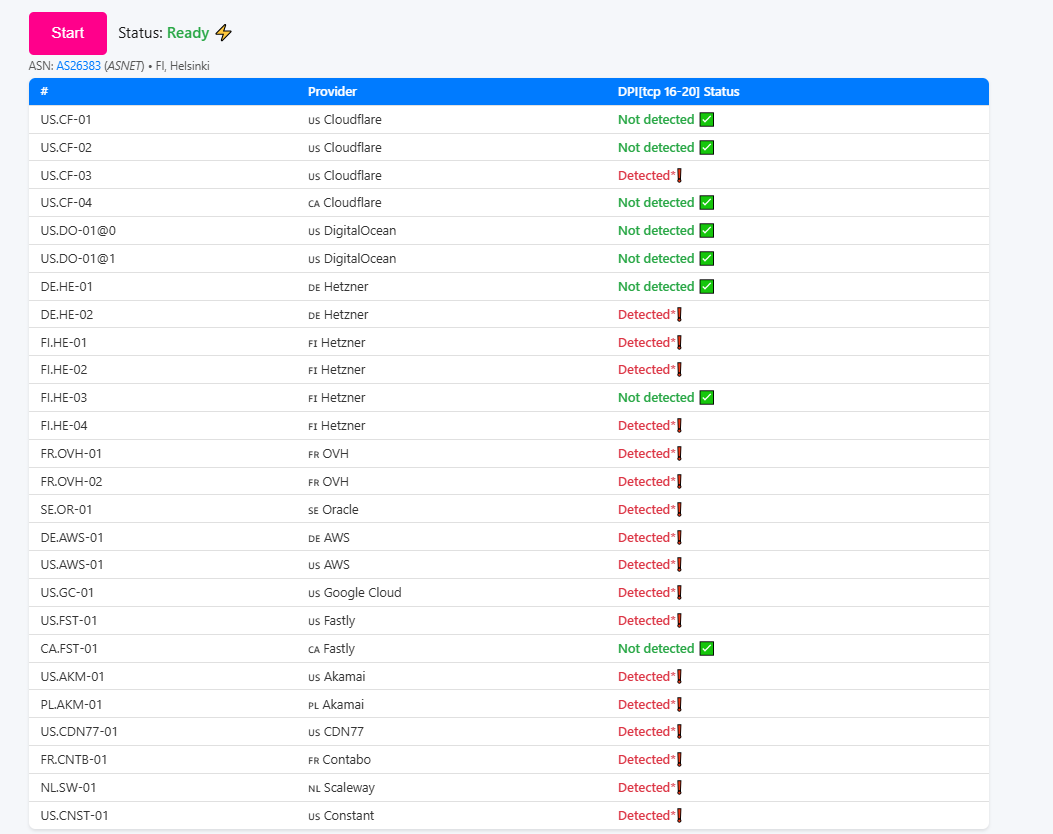Click the Google Cloud provider cell
Screen dimensions: 1053x834
click(362, 593)
